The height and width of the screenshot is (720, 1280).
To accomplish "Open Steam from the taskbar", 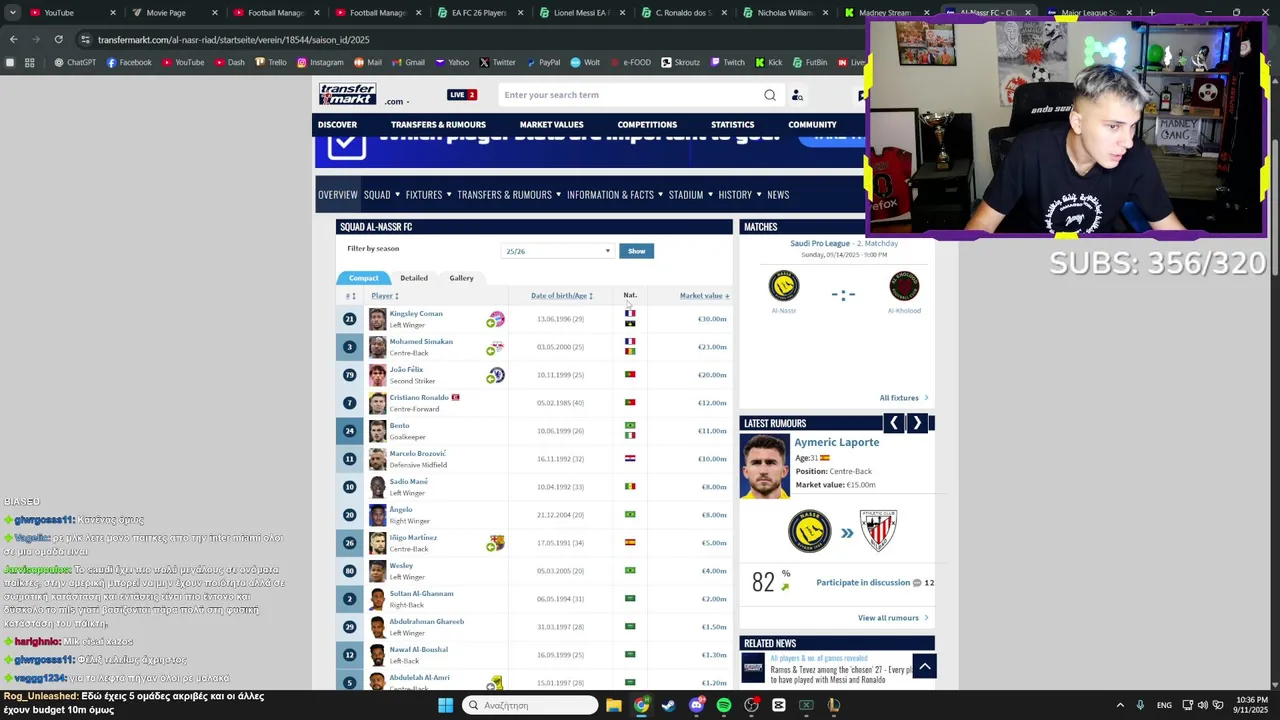I will (668, 705).
